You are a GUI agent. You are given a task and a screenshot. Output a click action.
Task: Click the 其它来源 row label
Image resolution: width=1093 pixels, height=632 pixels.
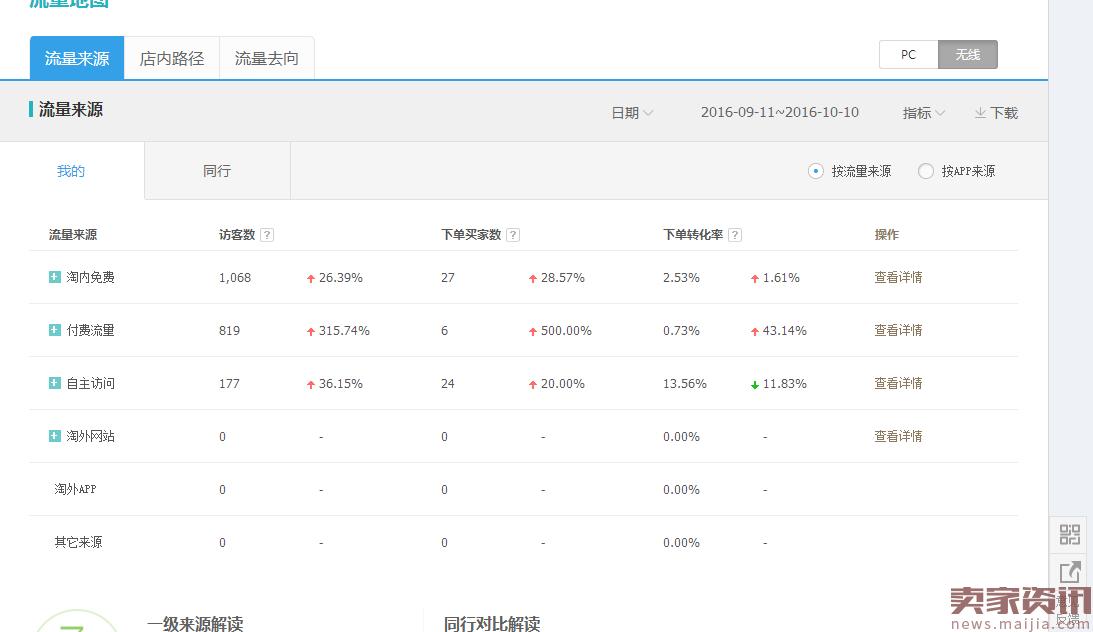(x=78, y=542)
